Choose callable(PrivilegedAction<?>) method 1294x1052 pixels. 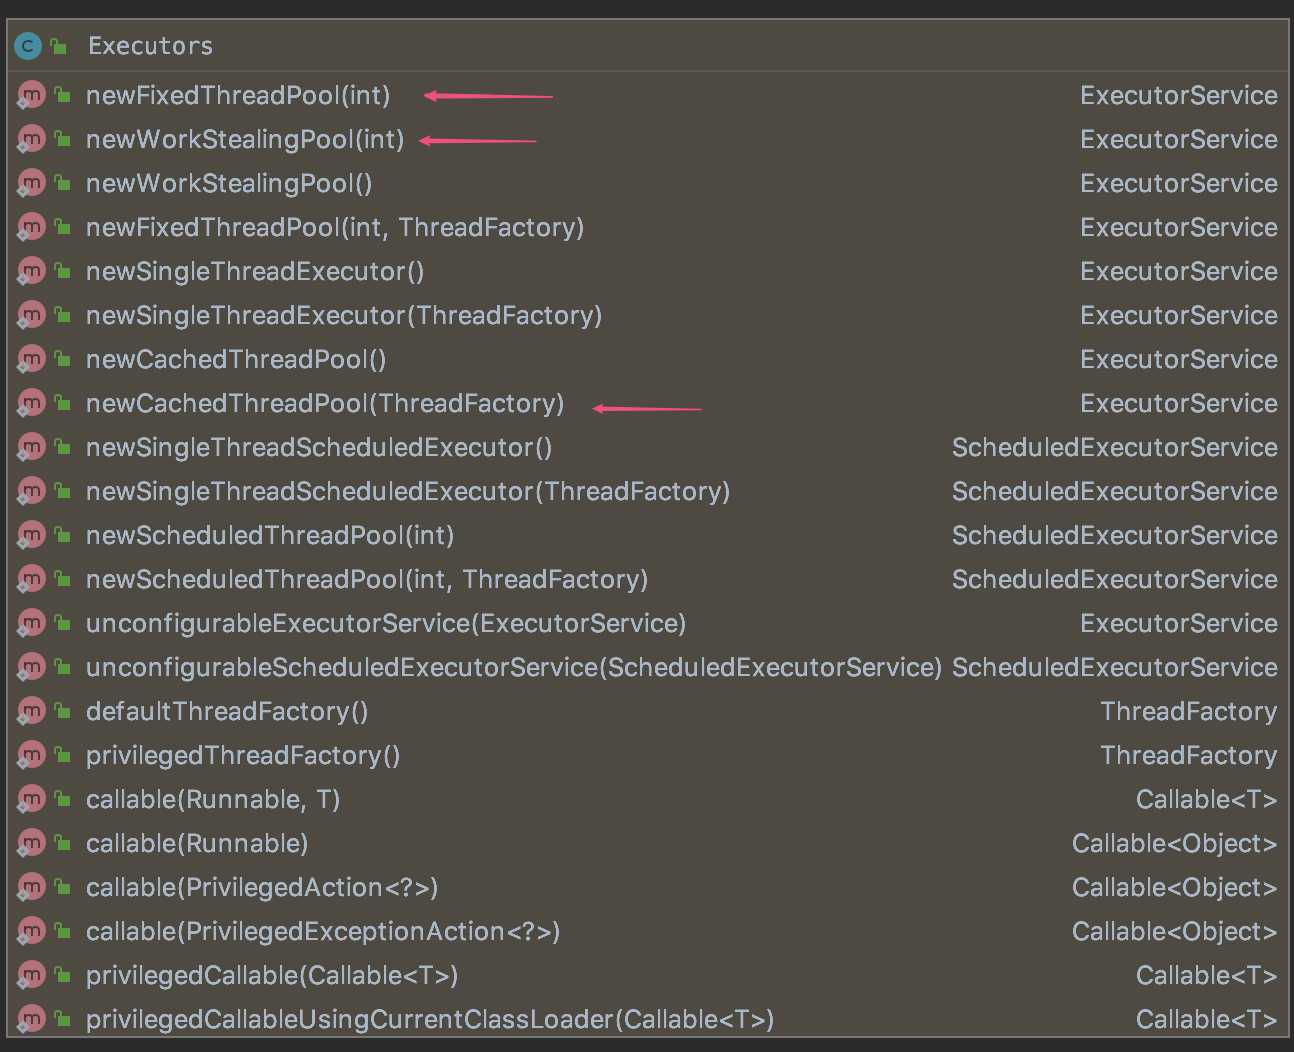coord(262,887)
